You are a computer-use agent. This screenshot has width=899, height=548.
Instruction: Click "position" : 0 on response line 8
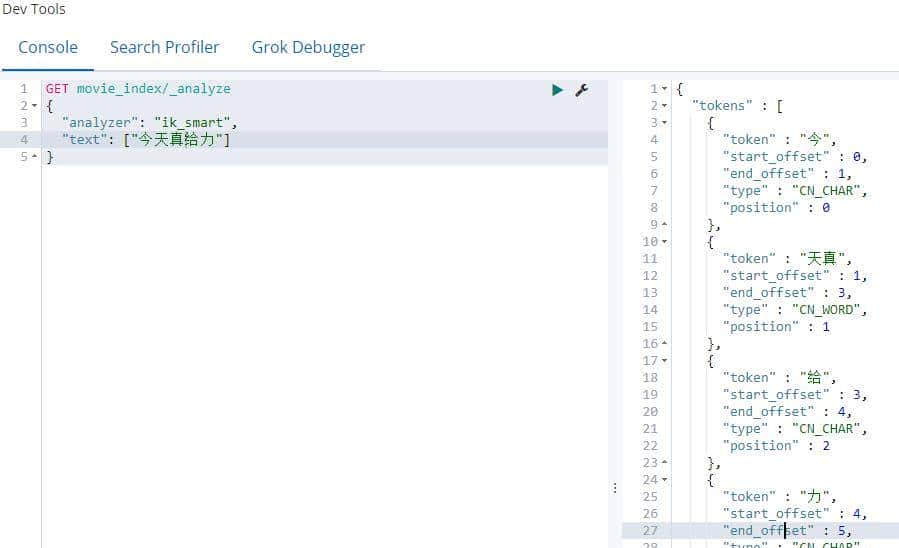pos(776,208)
